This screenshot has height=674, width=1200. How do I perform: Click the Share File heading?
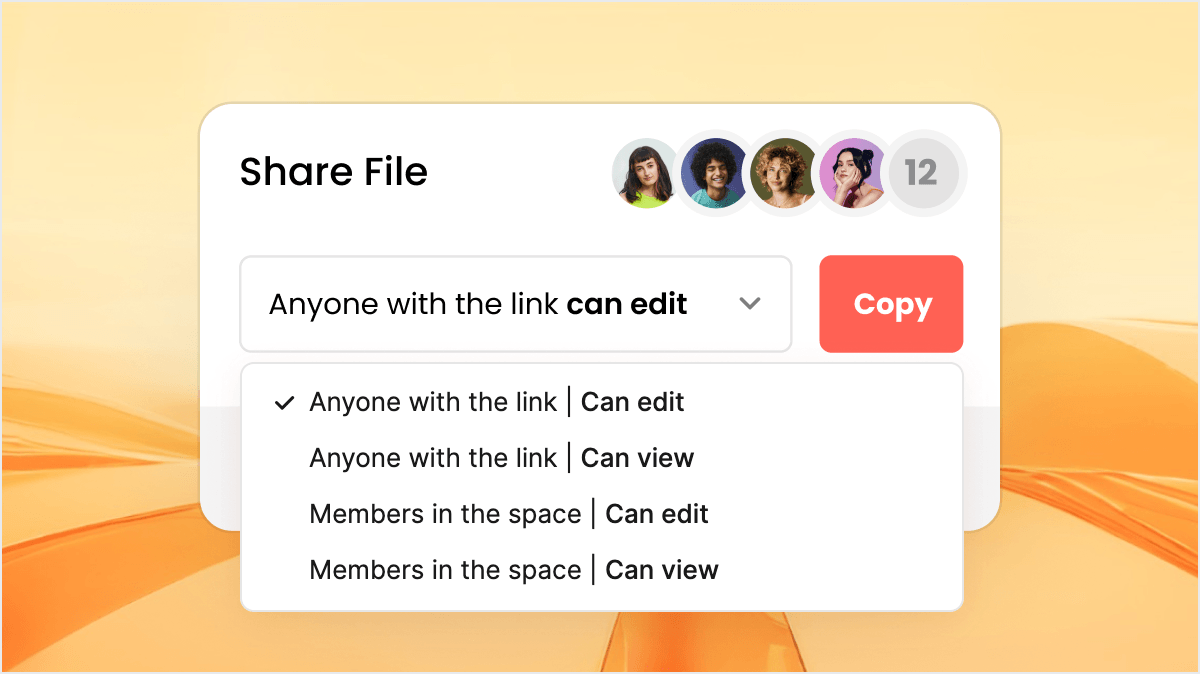pyautogui.click(x=333, y=172)
